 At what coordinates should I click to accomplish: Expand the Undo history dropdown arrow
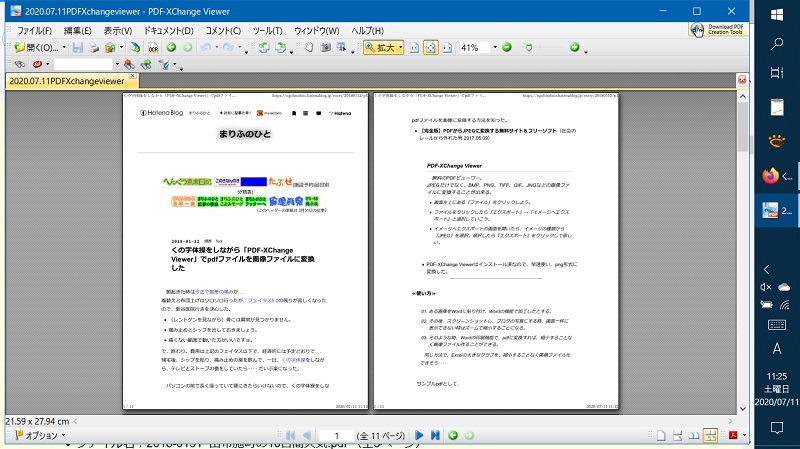coord(217,47)
